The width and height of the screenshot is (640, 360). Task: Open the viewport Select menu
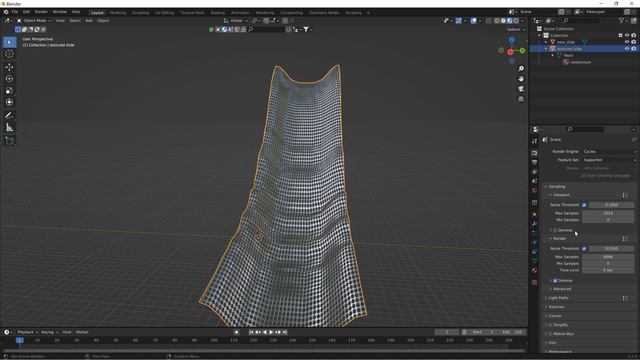click(75, 20)
